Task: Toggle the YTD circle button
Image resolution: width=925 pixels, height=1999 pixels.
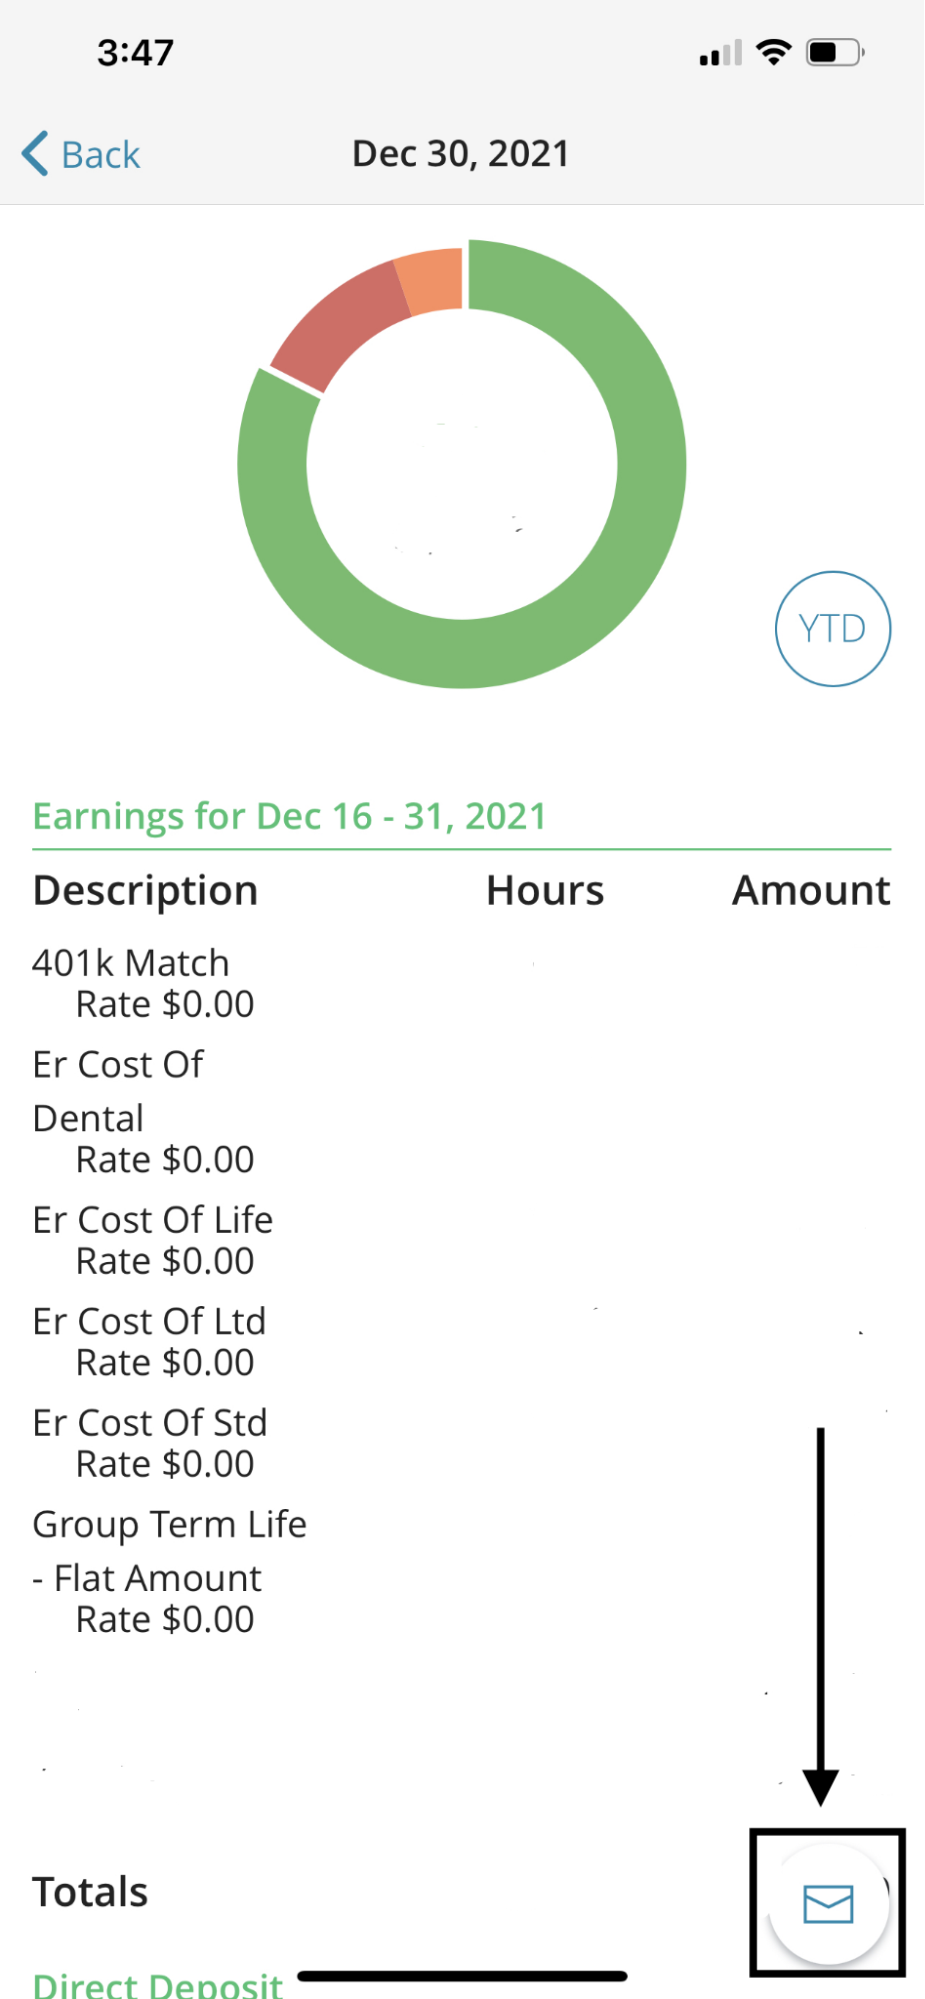Action: (x=833, y=629)
